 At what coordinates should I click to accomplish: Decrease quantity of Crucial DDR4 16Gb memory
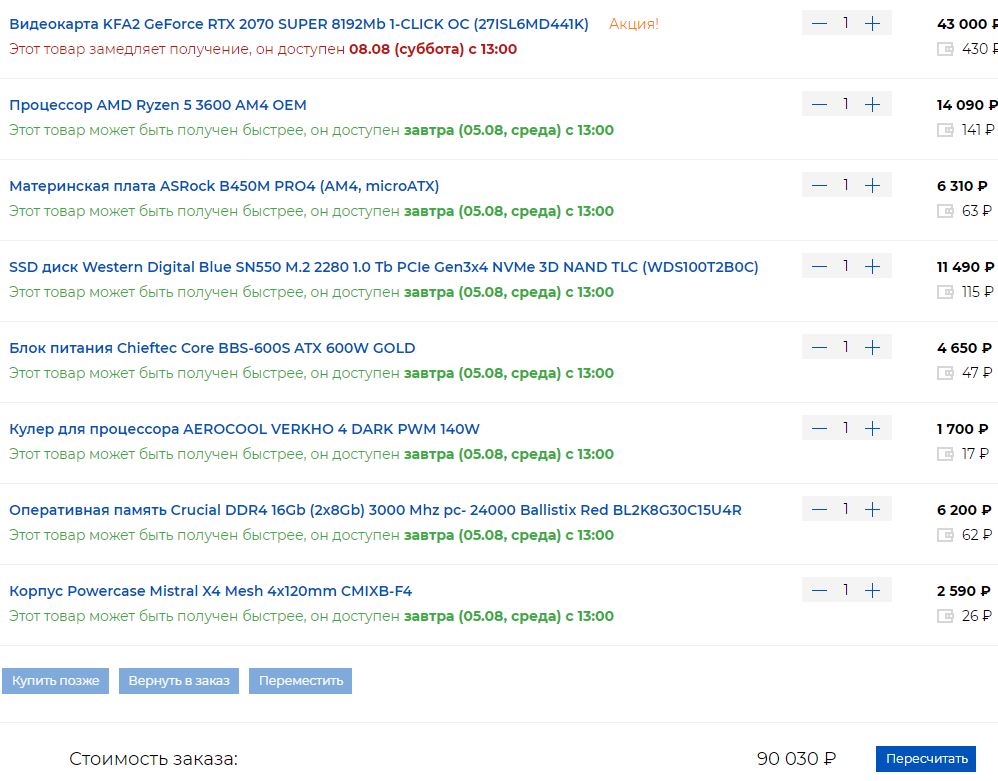coord(819,509)
